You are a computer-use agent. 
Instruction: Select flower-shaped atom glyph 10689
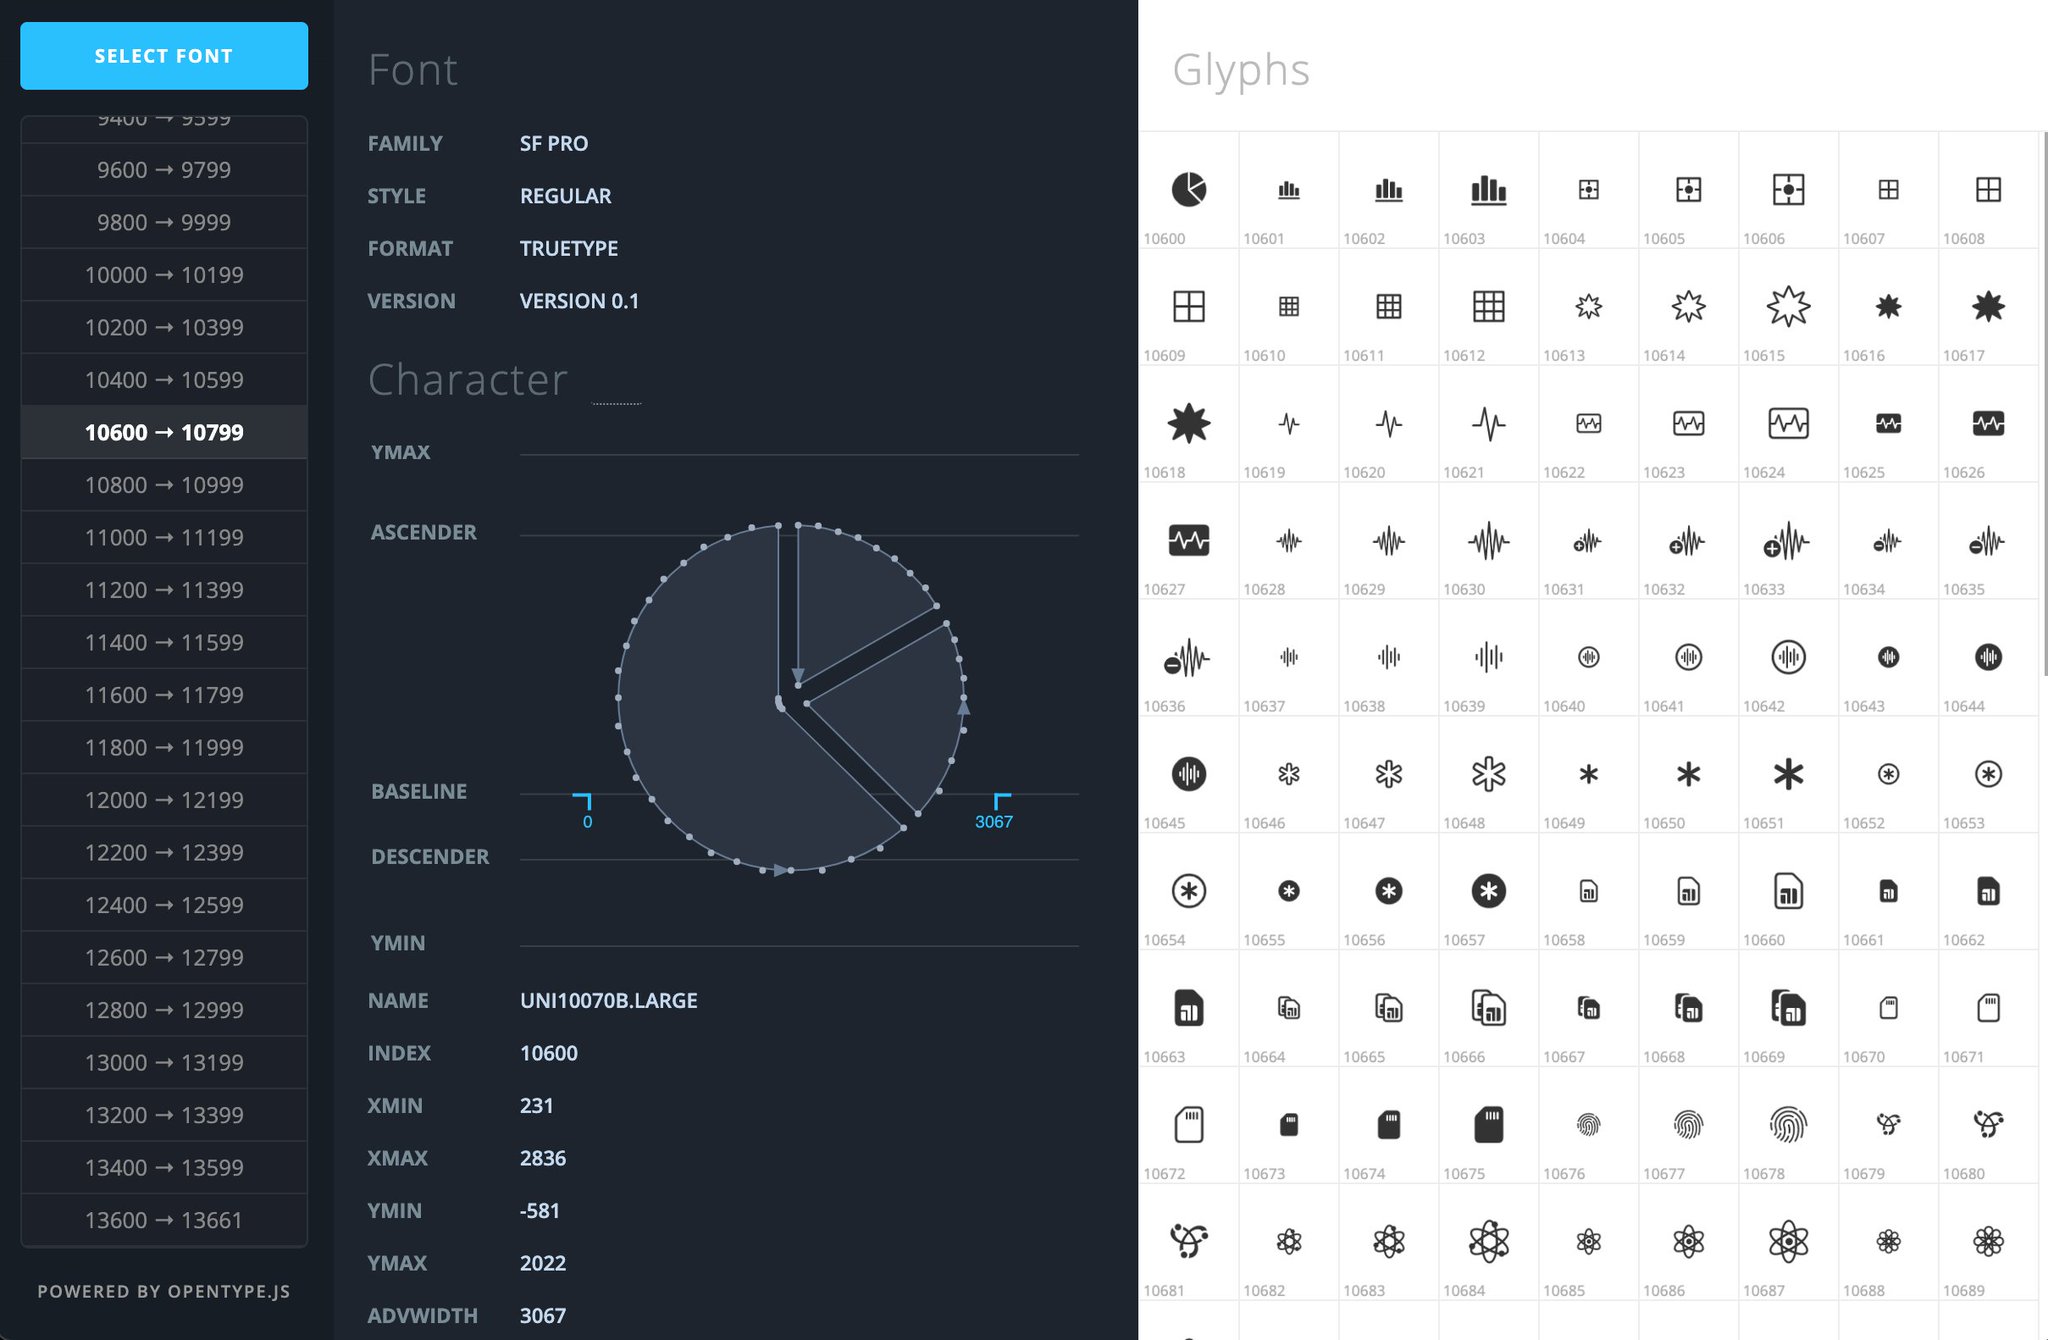point(1989,1243)
